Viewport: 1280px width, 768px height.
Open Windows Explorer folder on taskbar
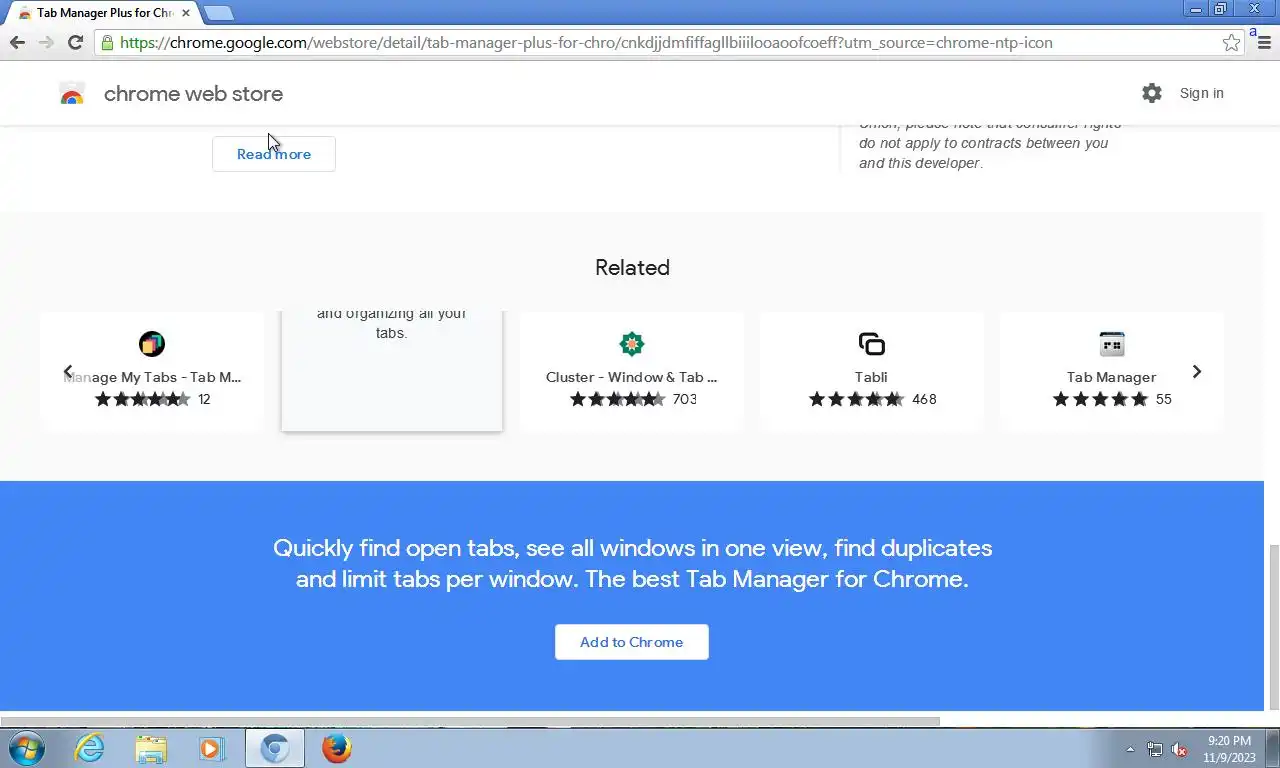pyautogui.click(x=151, y=748)
